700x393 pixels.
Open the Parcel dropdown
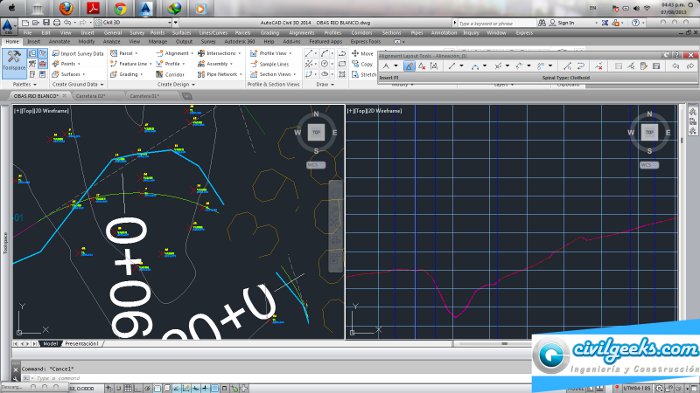(125, 54)
